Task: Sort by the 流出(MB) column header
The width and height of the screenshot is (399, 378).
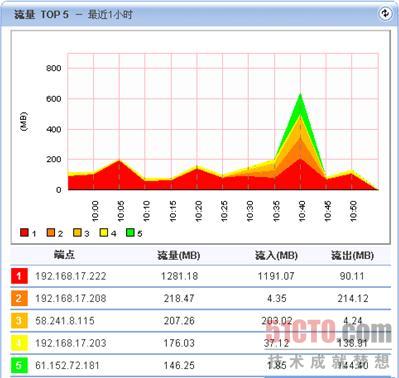Action: [x=352, y=255]
